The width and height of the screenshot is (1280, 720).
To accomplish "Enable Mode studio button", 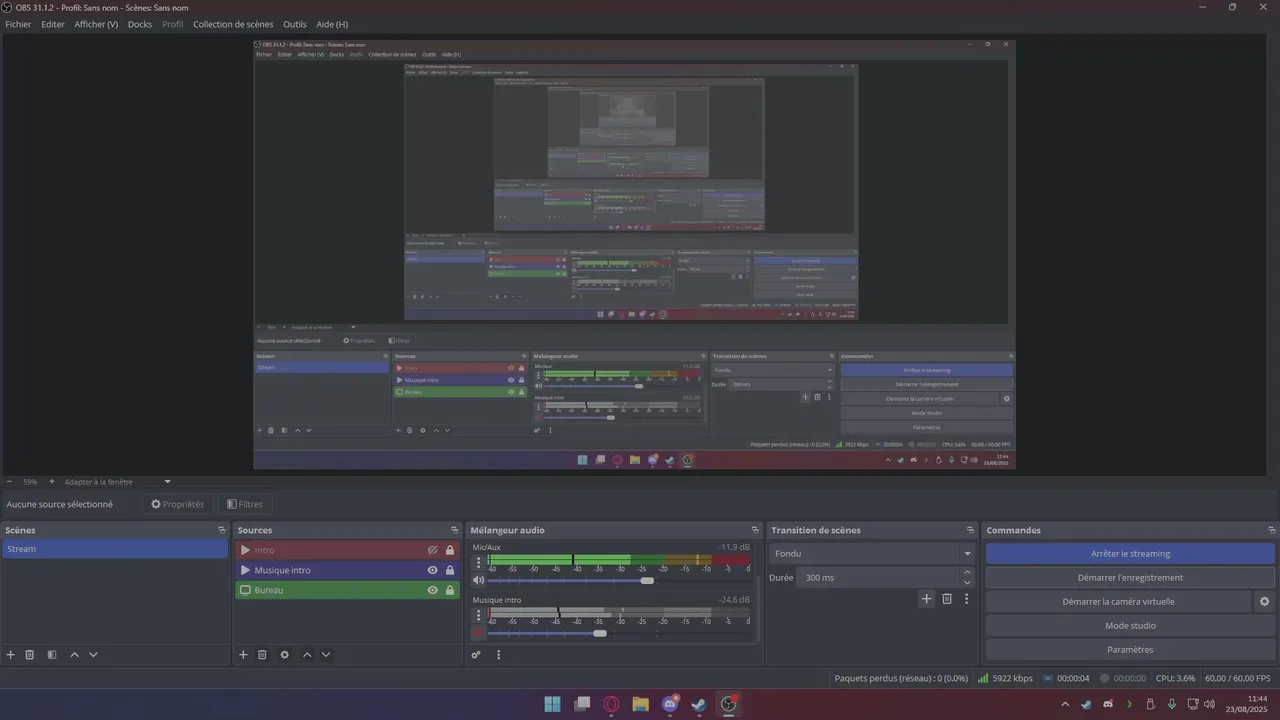I will [x=1130, y=626].
